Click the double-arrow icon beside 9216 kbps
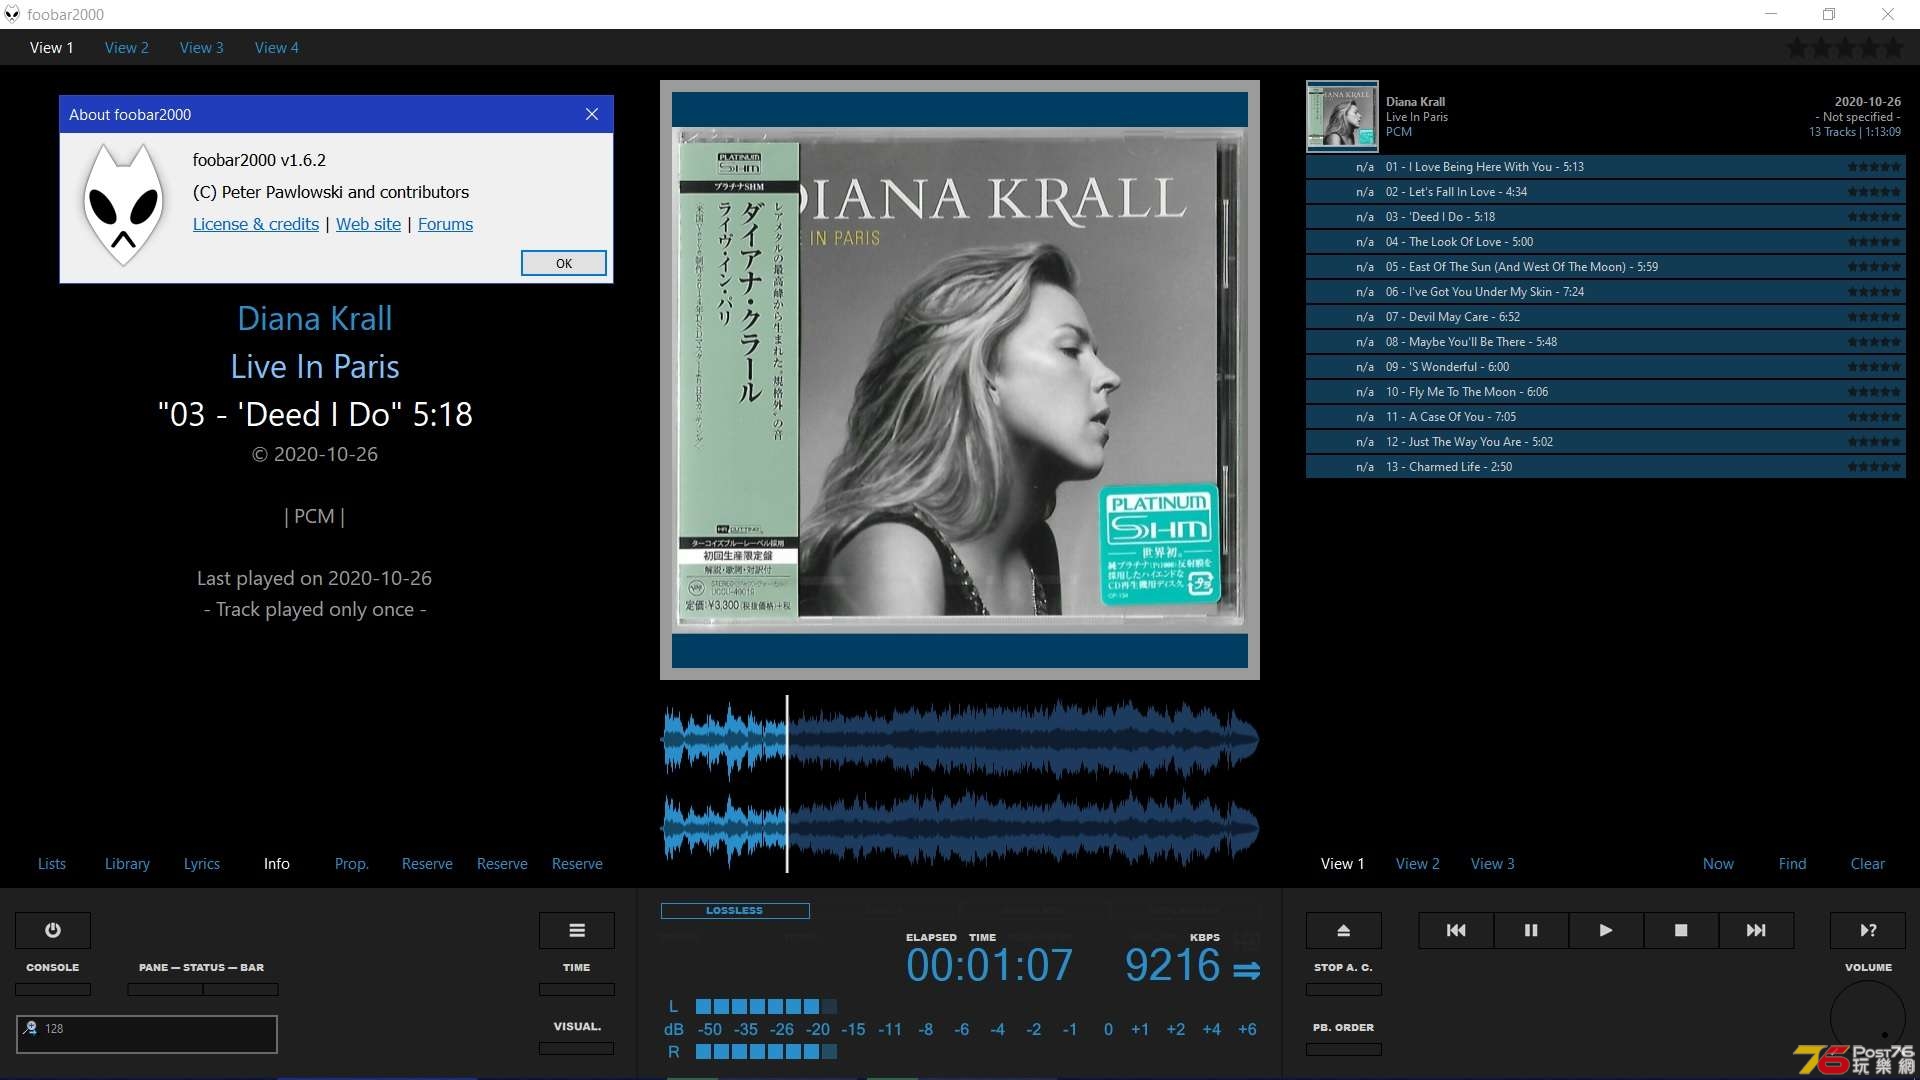Screen dimensions: 1920x1080 tap(1246, 970)
